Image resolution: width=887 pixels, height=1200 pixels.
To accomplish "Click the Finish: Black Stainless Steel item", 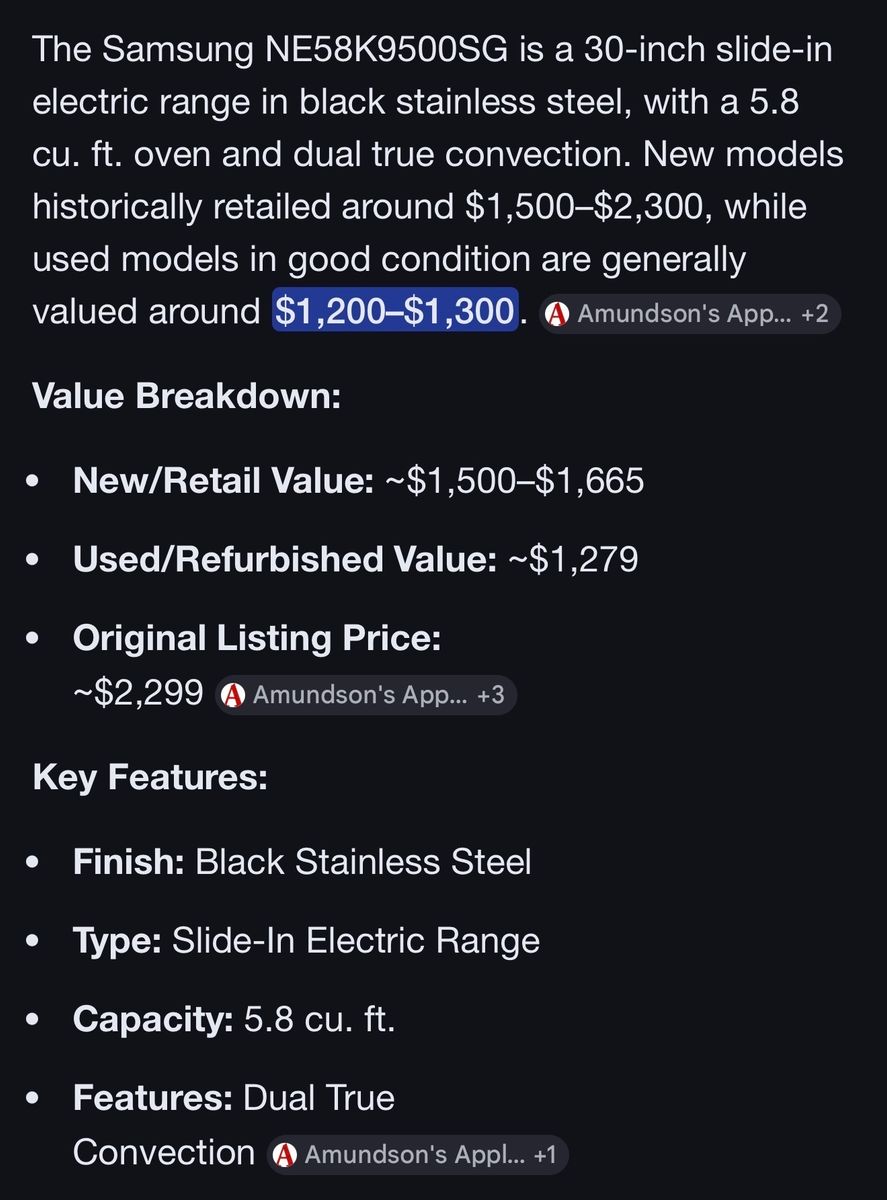I will coord(302,862).
